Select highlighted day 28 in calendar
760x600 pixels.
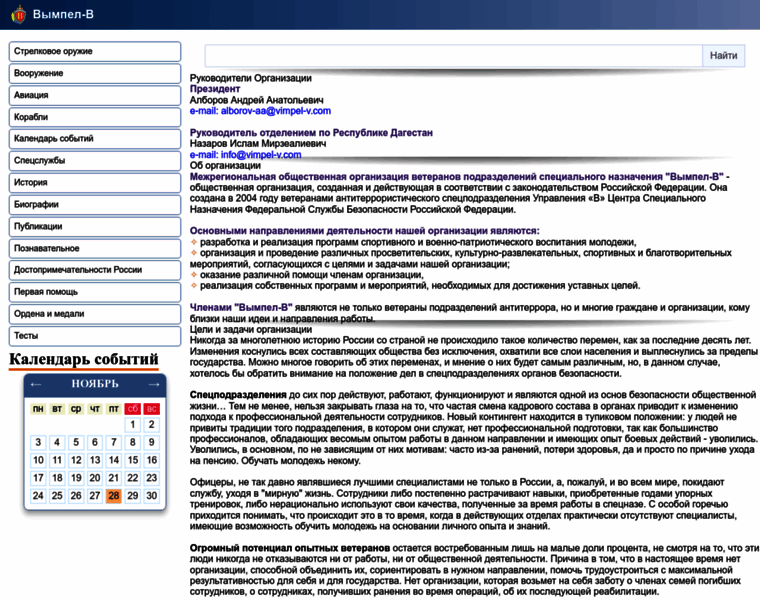point(114,496)
